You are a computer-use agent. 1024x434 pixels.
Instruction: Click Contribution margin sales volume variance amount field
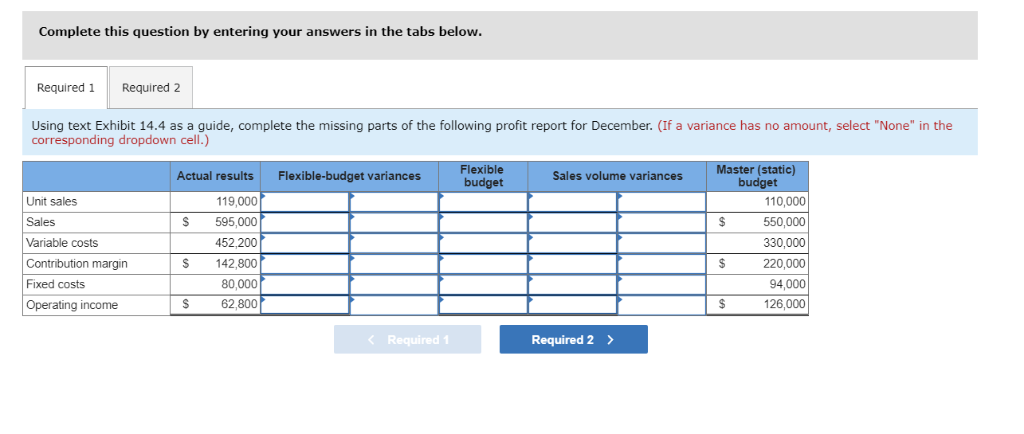tap(573, 264)
